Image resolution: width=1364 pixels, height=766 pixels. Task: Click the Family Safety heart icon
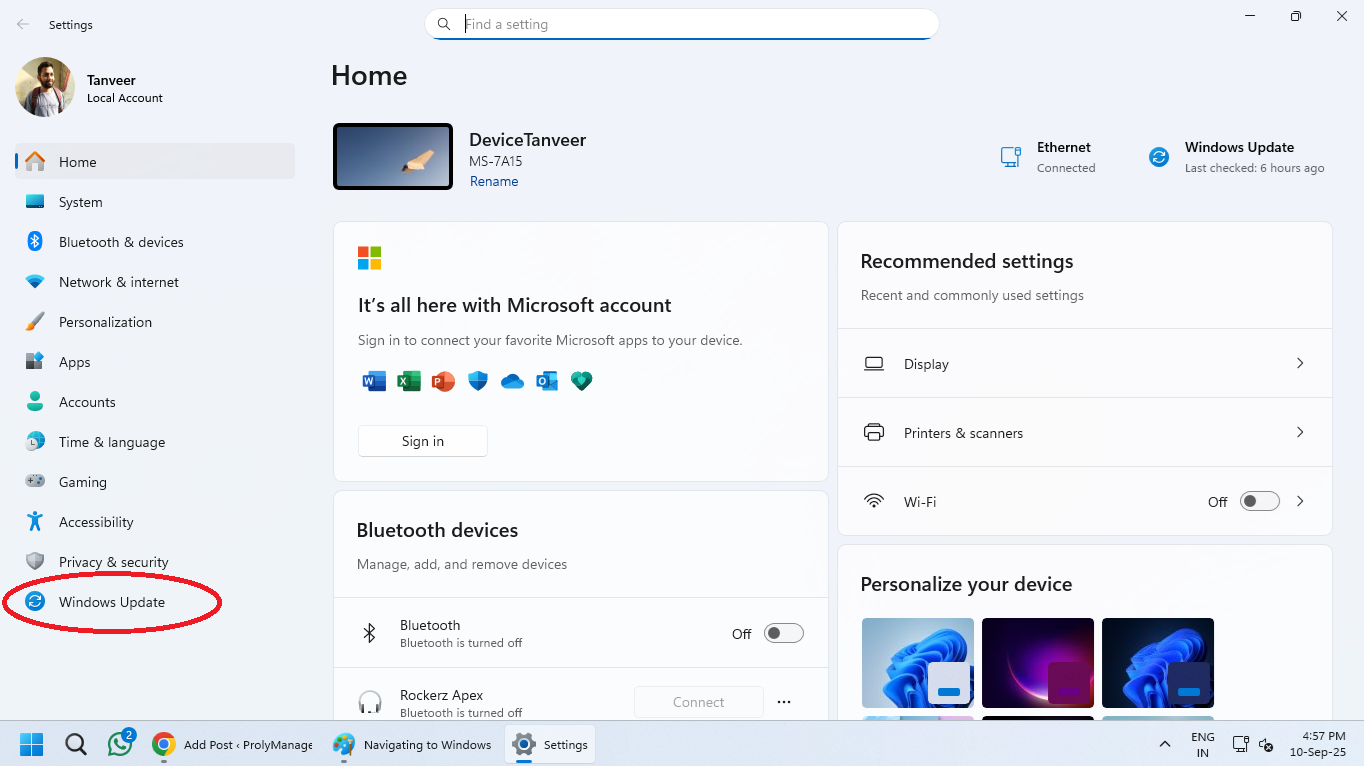click(x=581, y=380)
